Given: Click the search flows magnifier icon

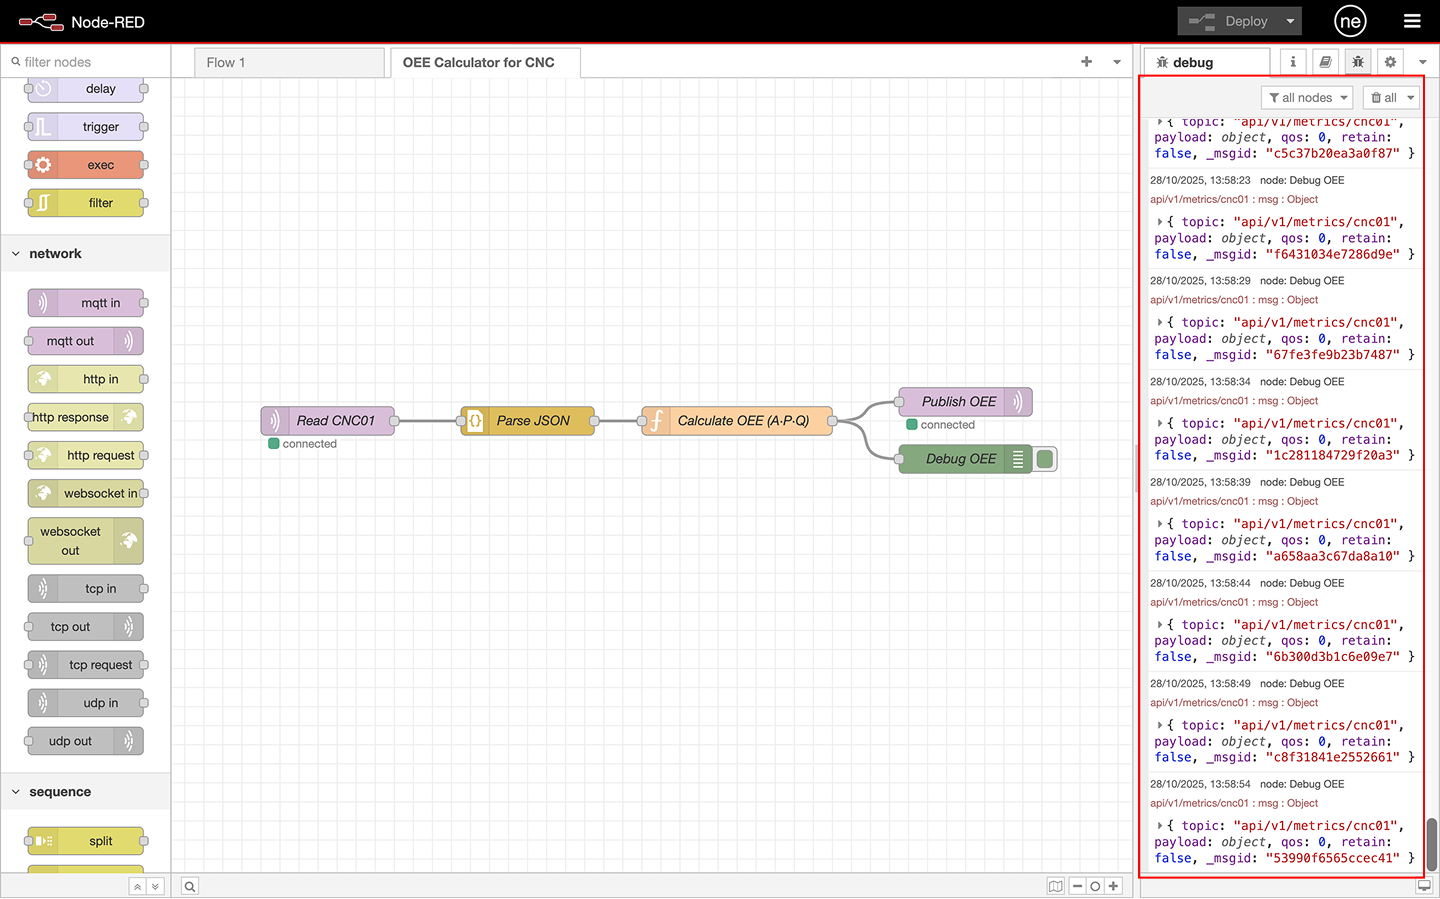Looking at the screenshot, I should click(x=190, y=886).
